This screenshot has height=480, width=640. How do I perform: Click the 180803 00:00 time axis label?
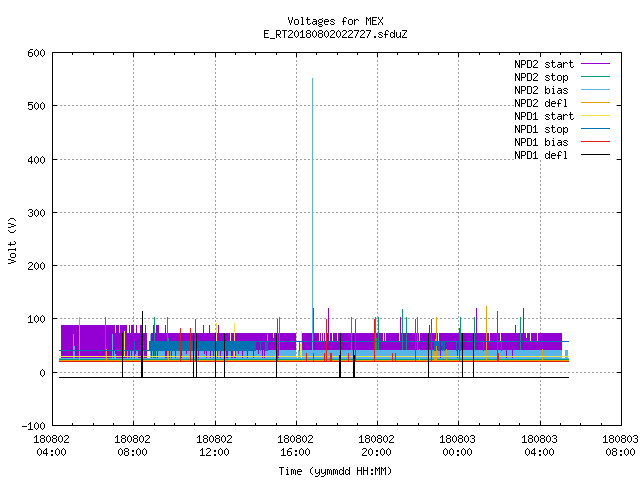[458, 445]
